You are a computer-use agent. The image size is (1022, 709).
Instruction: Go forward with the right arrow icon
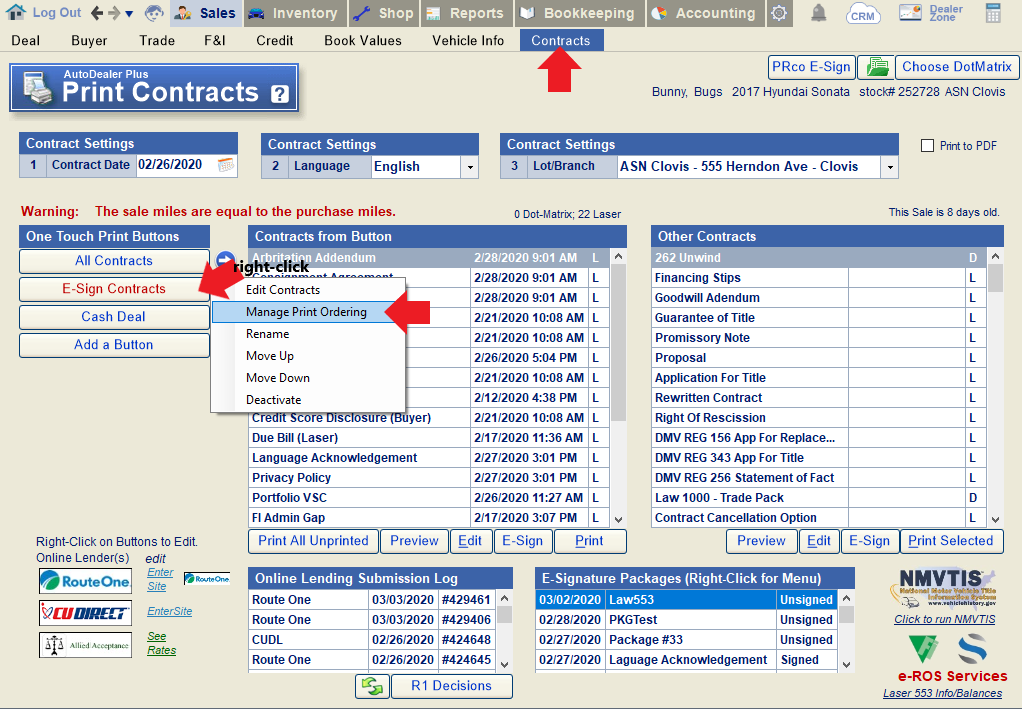[114, 13]
